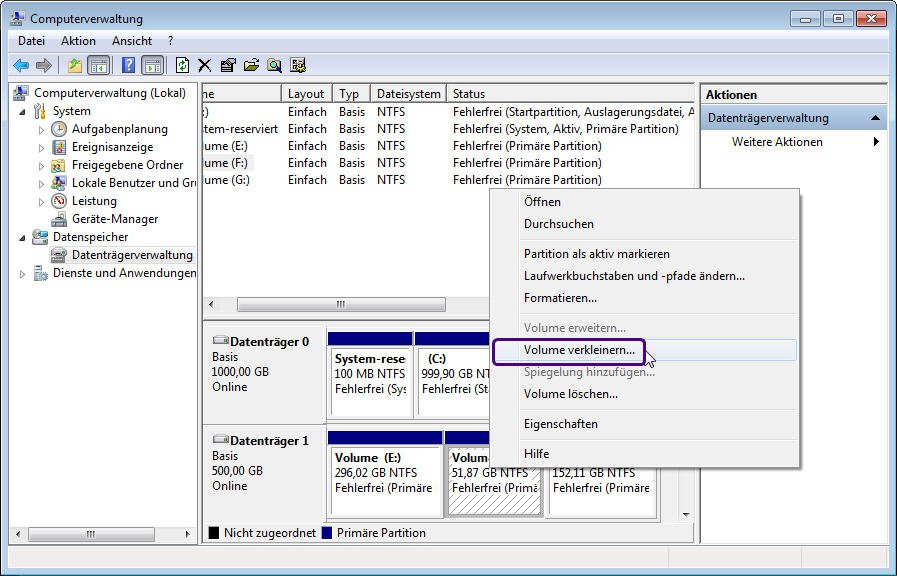Screen dimensions: 897x576
Task: Click the Primäre Partition blue legend swatch
Action: pyautogui.click(x=327, y=533)
